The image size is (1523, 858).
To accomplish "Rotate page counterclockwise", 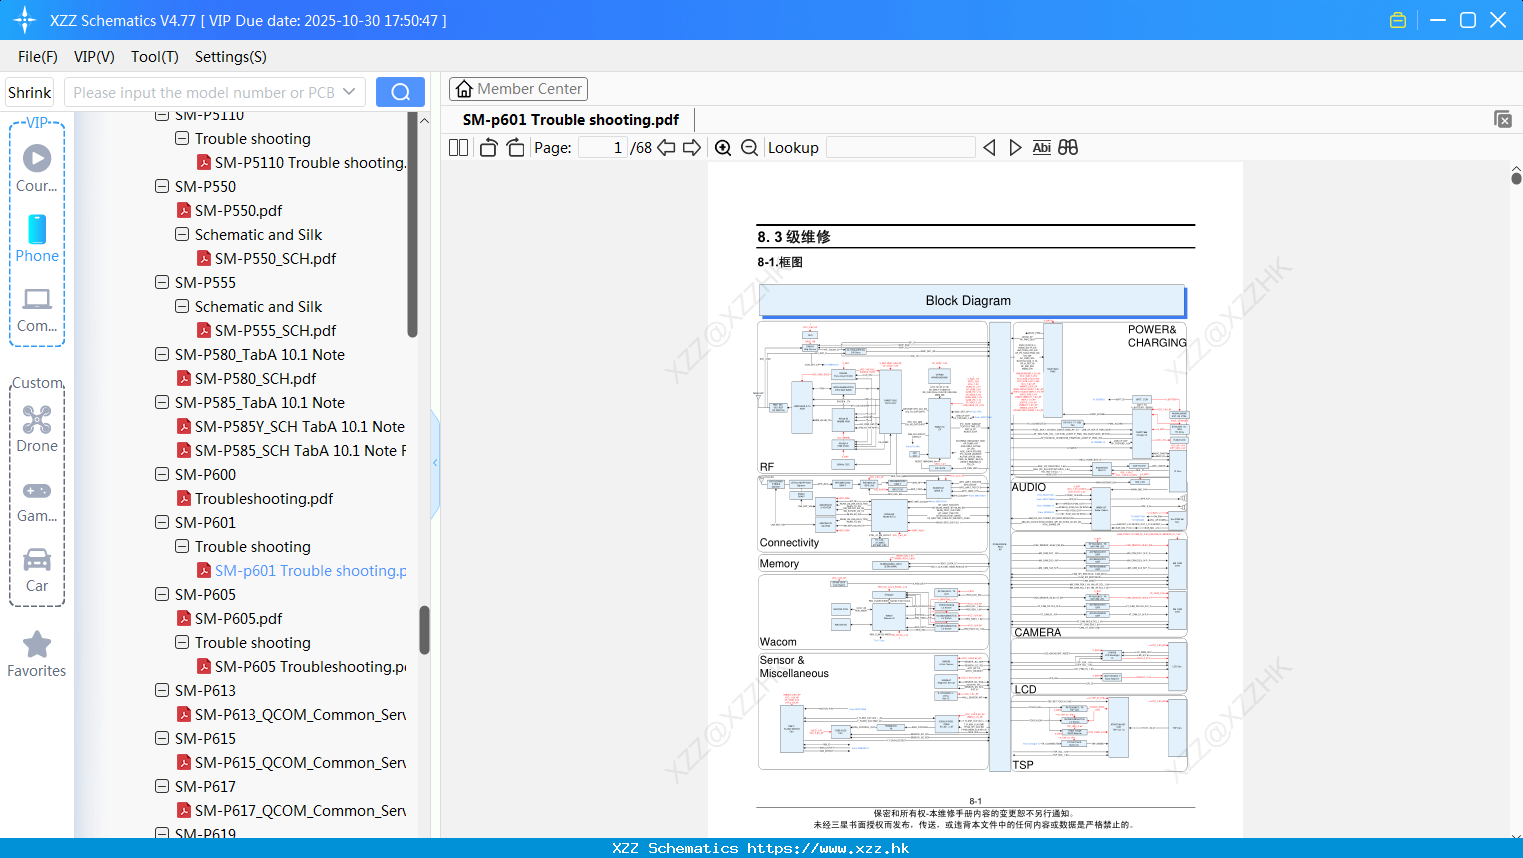I will coord(488,147).
